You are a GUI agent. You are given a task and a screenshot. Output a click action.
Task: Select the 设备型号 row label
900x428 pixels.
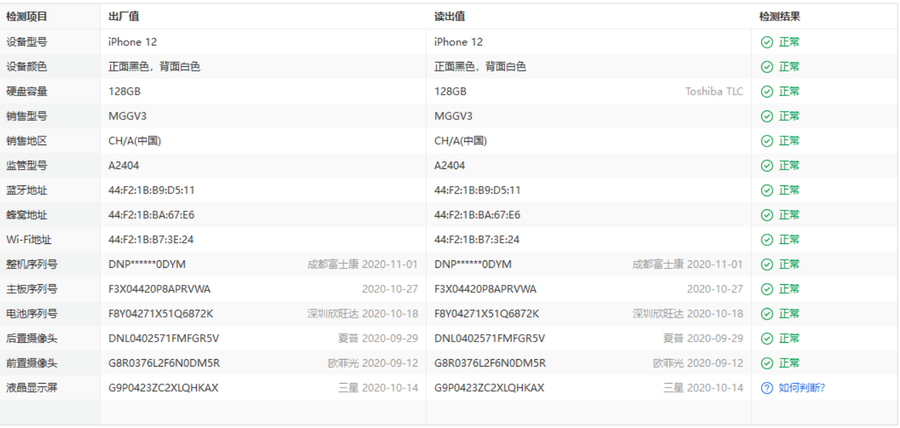[x=27, y=42]
